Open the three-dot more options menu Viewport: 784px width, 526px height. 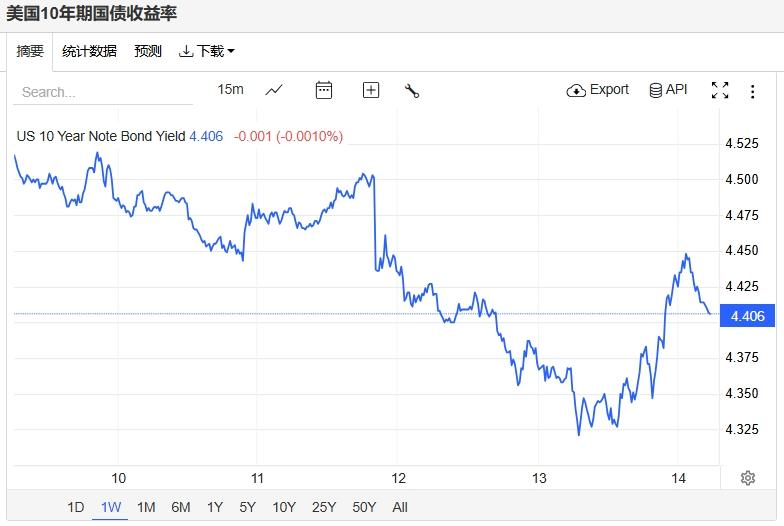click(752, 91)
